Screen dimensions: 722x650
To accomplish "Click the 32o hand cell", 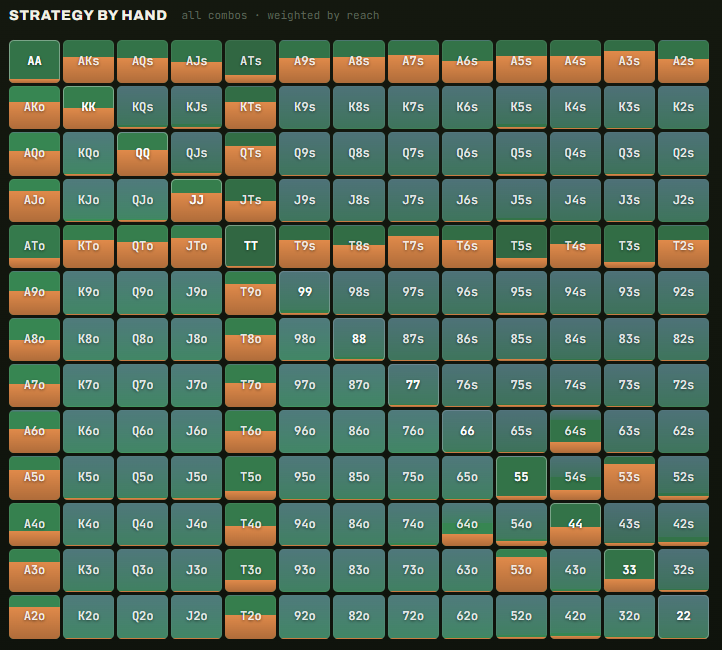I will pyautogui.click(x=629, y=616).
